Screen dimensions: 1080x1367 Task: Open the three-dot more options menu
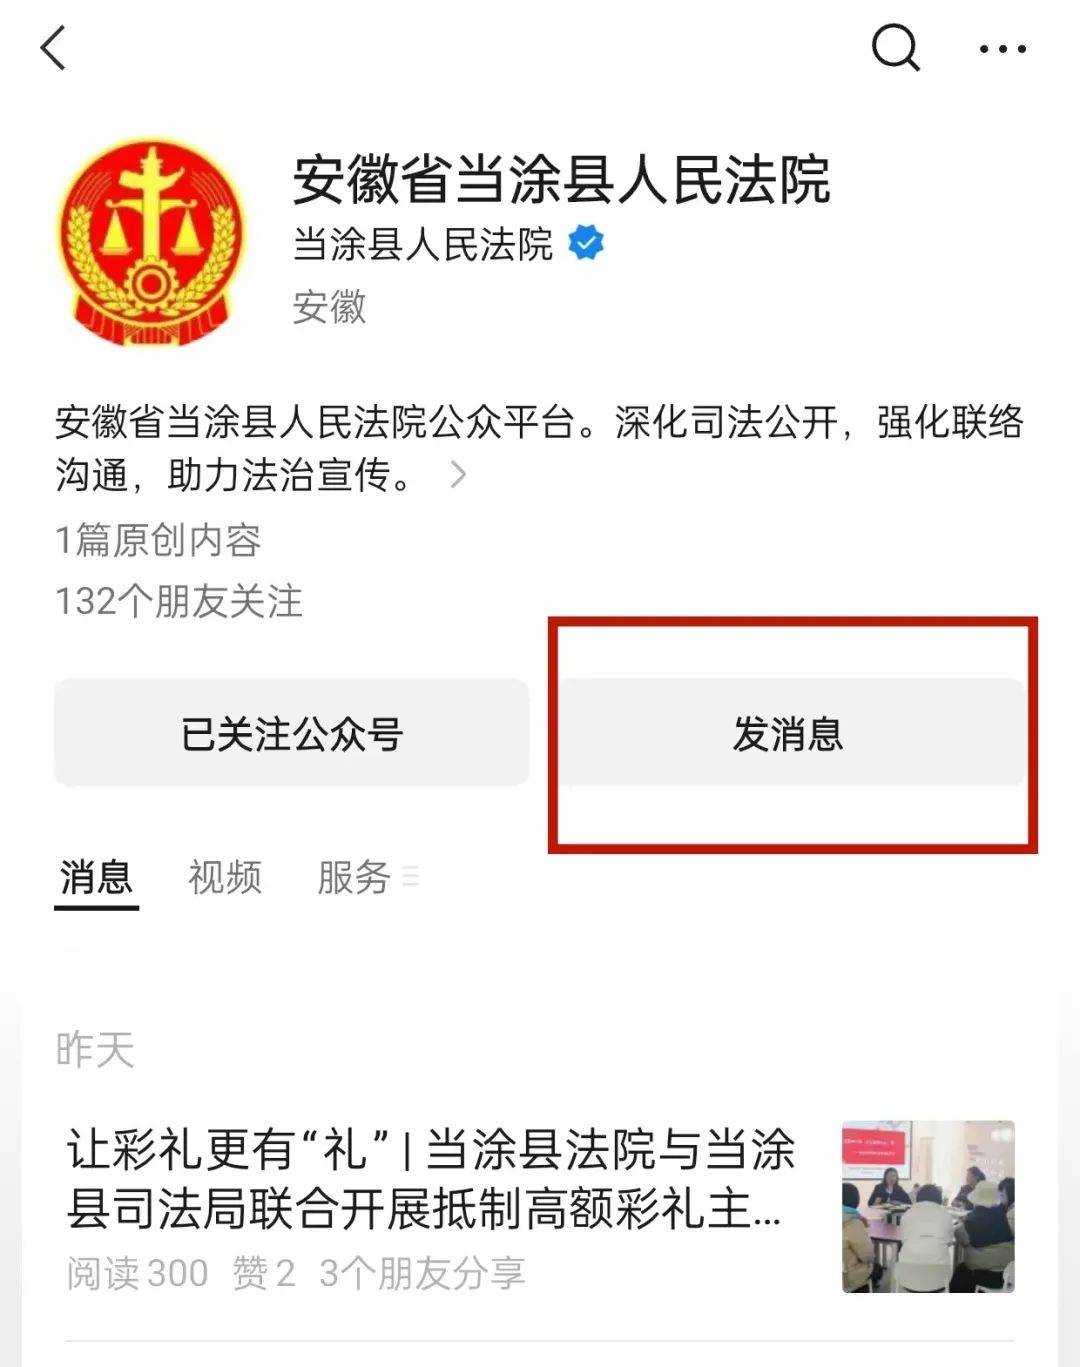(1003, 48)
